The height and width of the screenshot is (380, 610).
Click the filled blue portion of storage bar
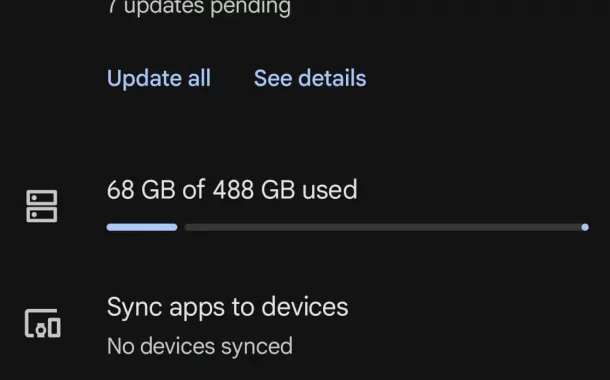pos(142,227)
